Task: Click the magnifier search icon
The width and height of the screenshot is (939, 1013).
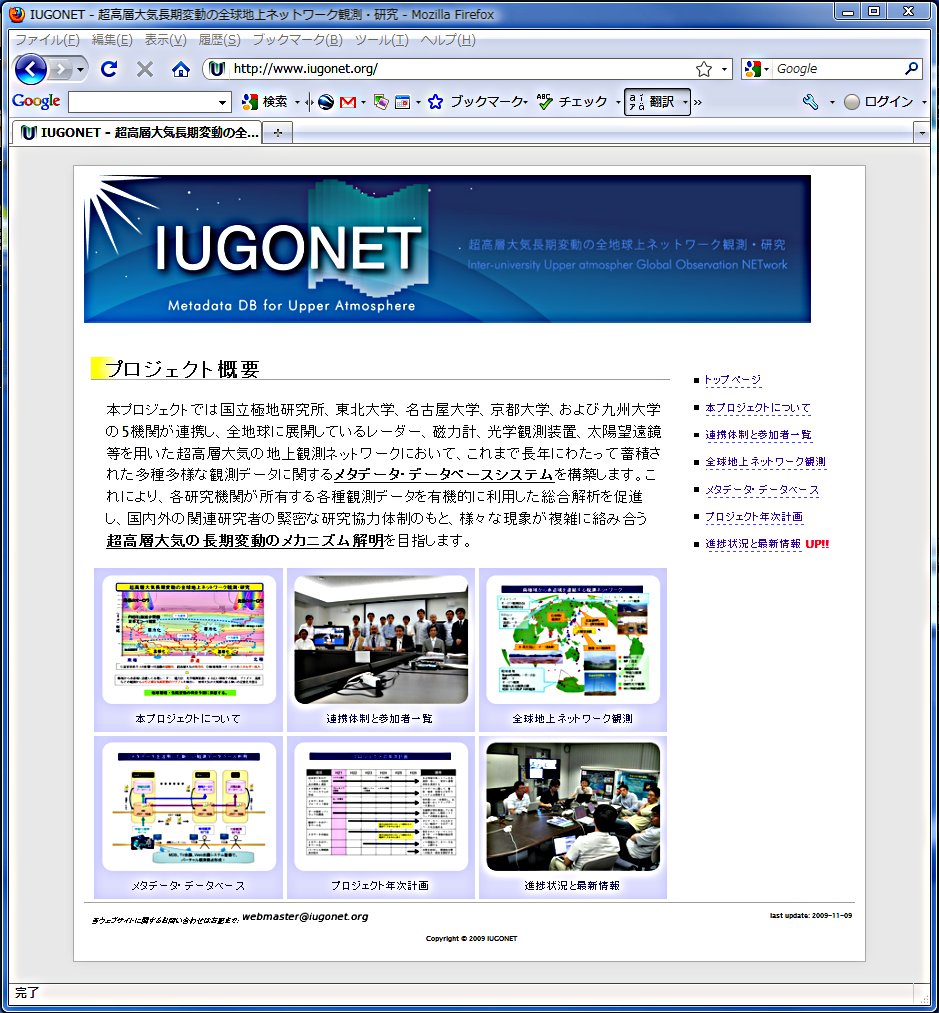Action: click(x=911, y=68)
